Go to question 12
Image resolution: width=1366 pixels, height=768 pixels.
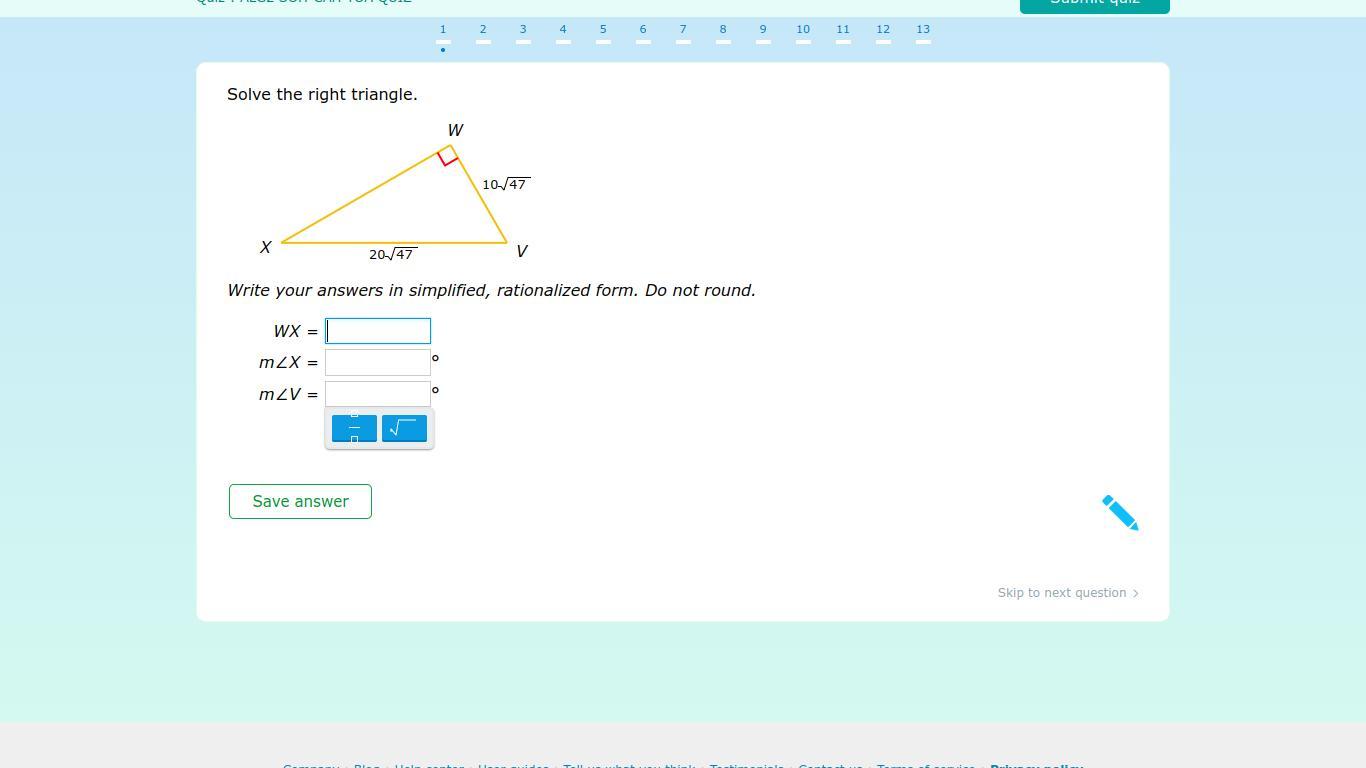[x=883, y=30]
